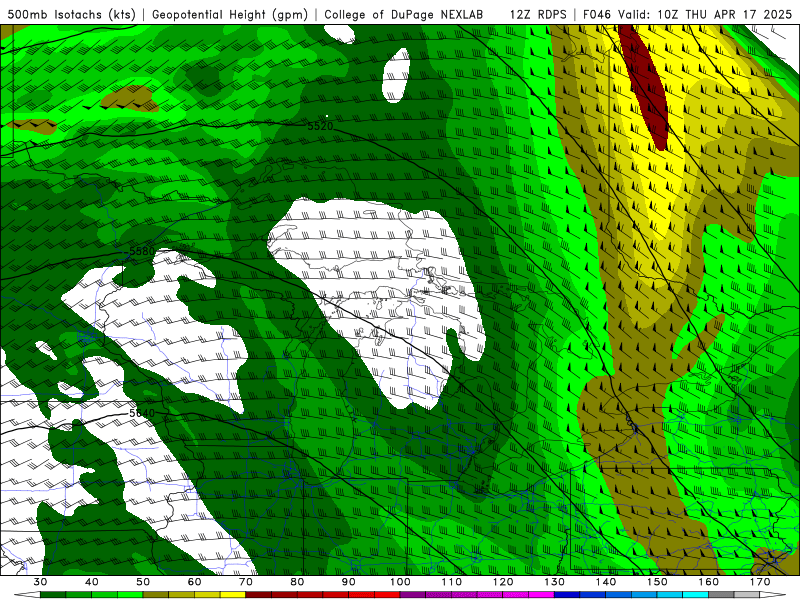This screenshot has height=600, width=800.
Task: Click the 160 value on the color scale
Action: [709, 582]
